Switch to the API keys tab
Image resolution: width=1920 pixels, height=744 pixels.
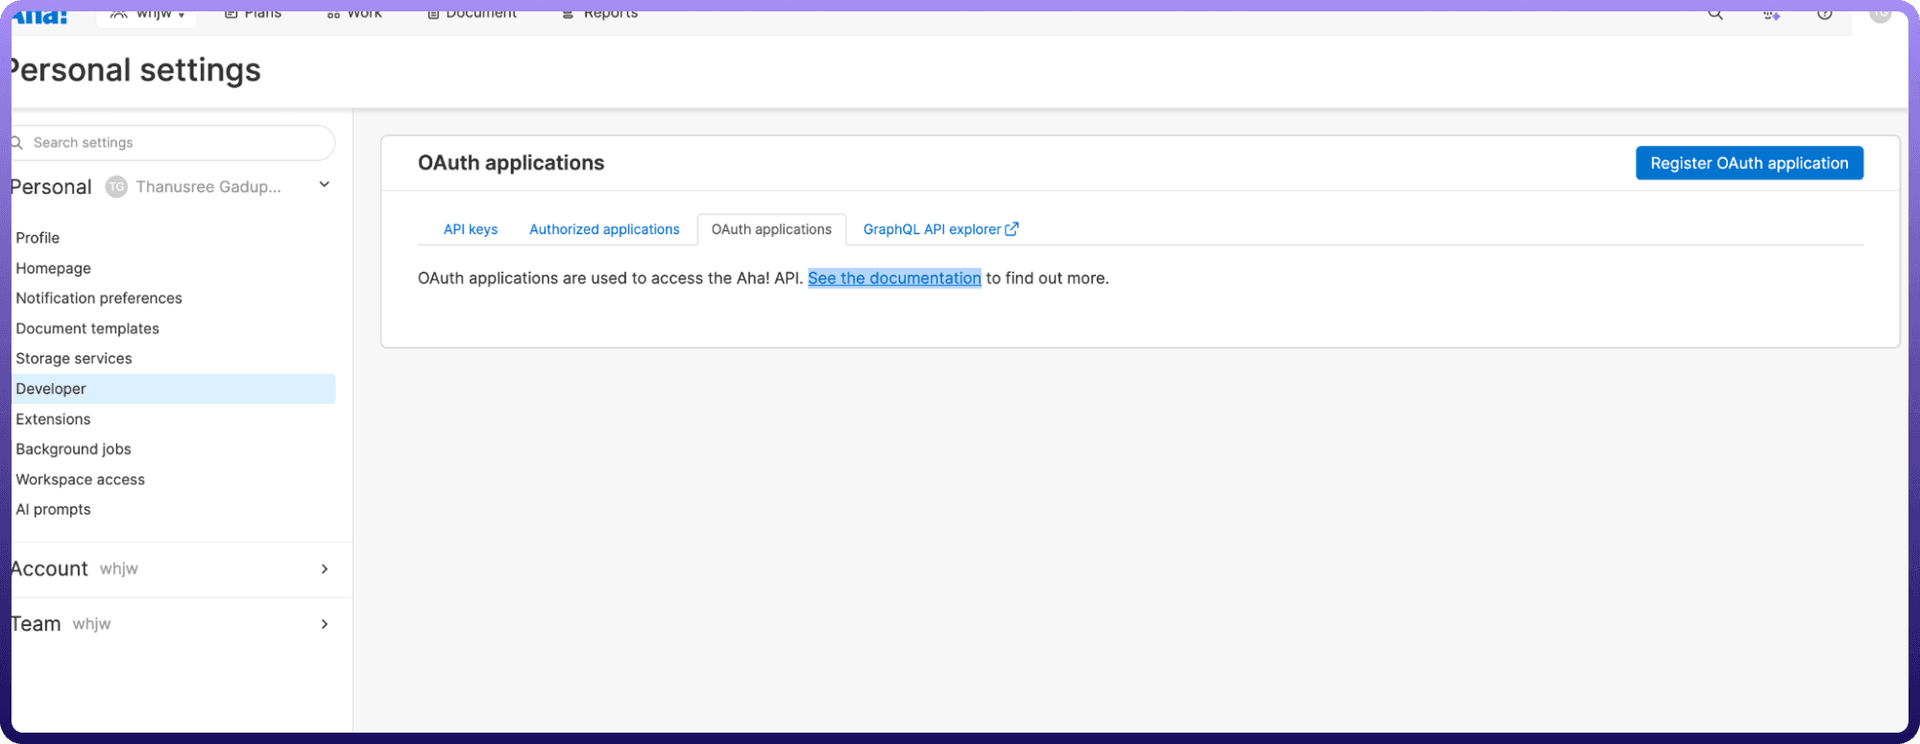470,229
